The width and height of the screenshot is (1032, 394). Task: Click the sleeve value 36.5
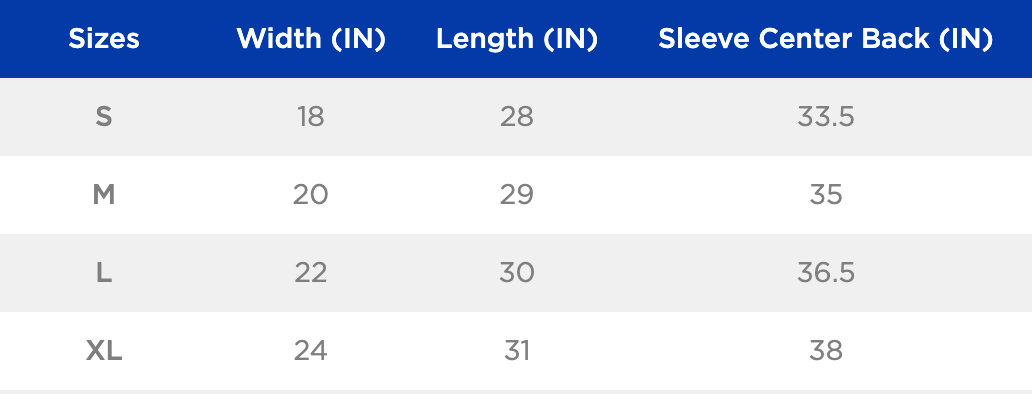click(x=825, y=272)
